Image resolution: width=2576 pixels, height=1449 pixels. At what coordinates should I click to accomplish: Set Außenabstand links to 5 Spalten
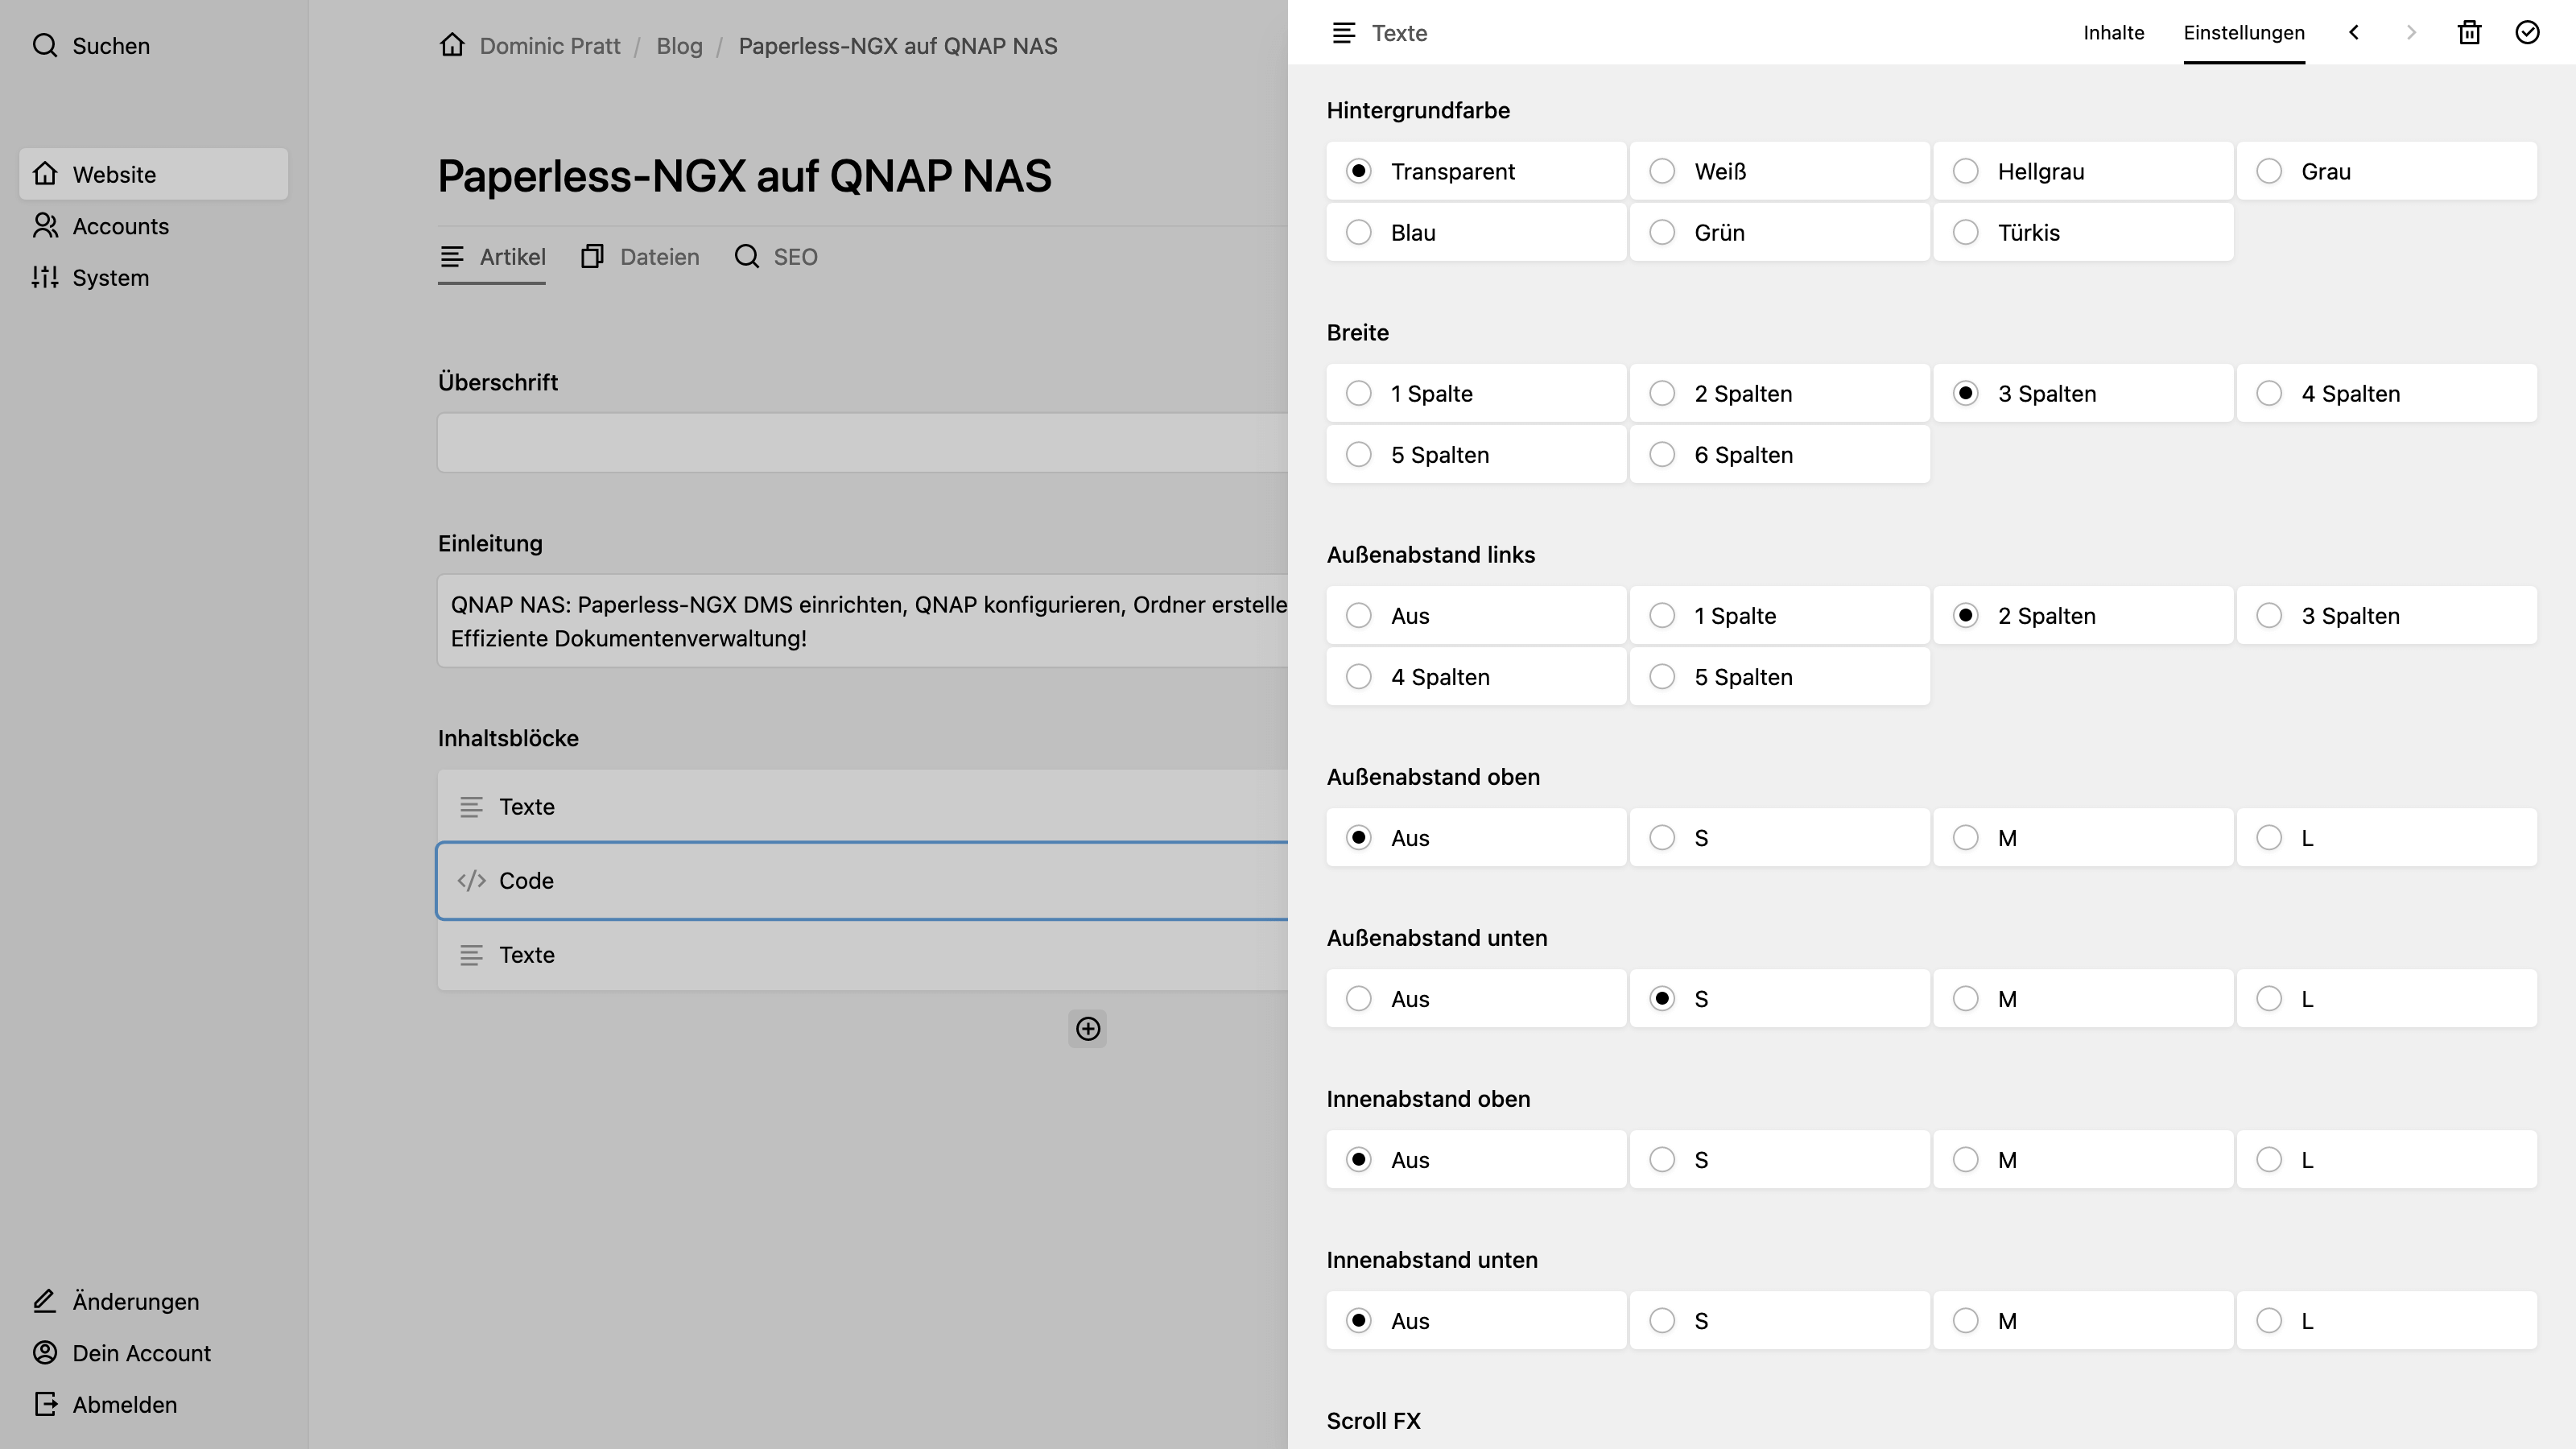point(1779,677)
